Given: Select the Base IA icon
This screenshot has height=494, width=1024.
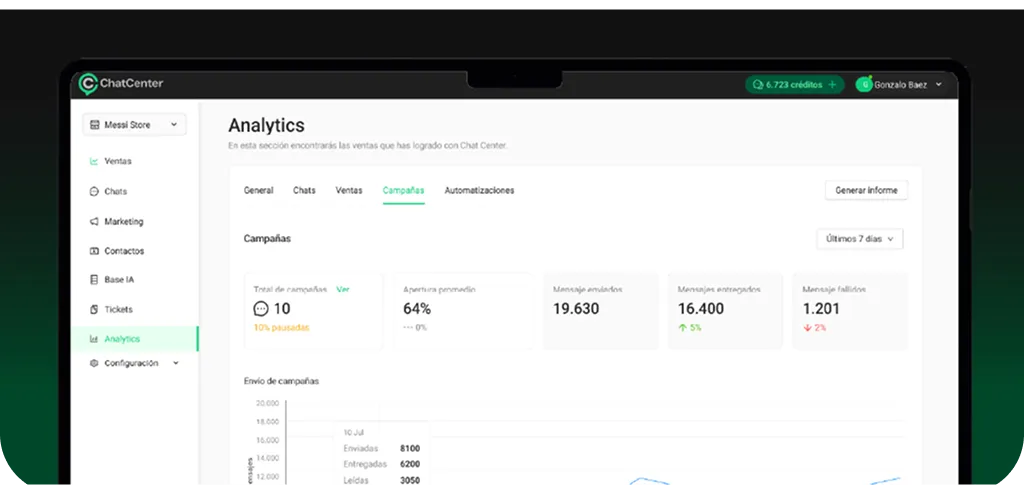Looking at the screenshot, I should (x=94, y=280).
